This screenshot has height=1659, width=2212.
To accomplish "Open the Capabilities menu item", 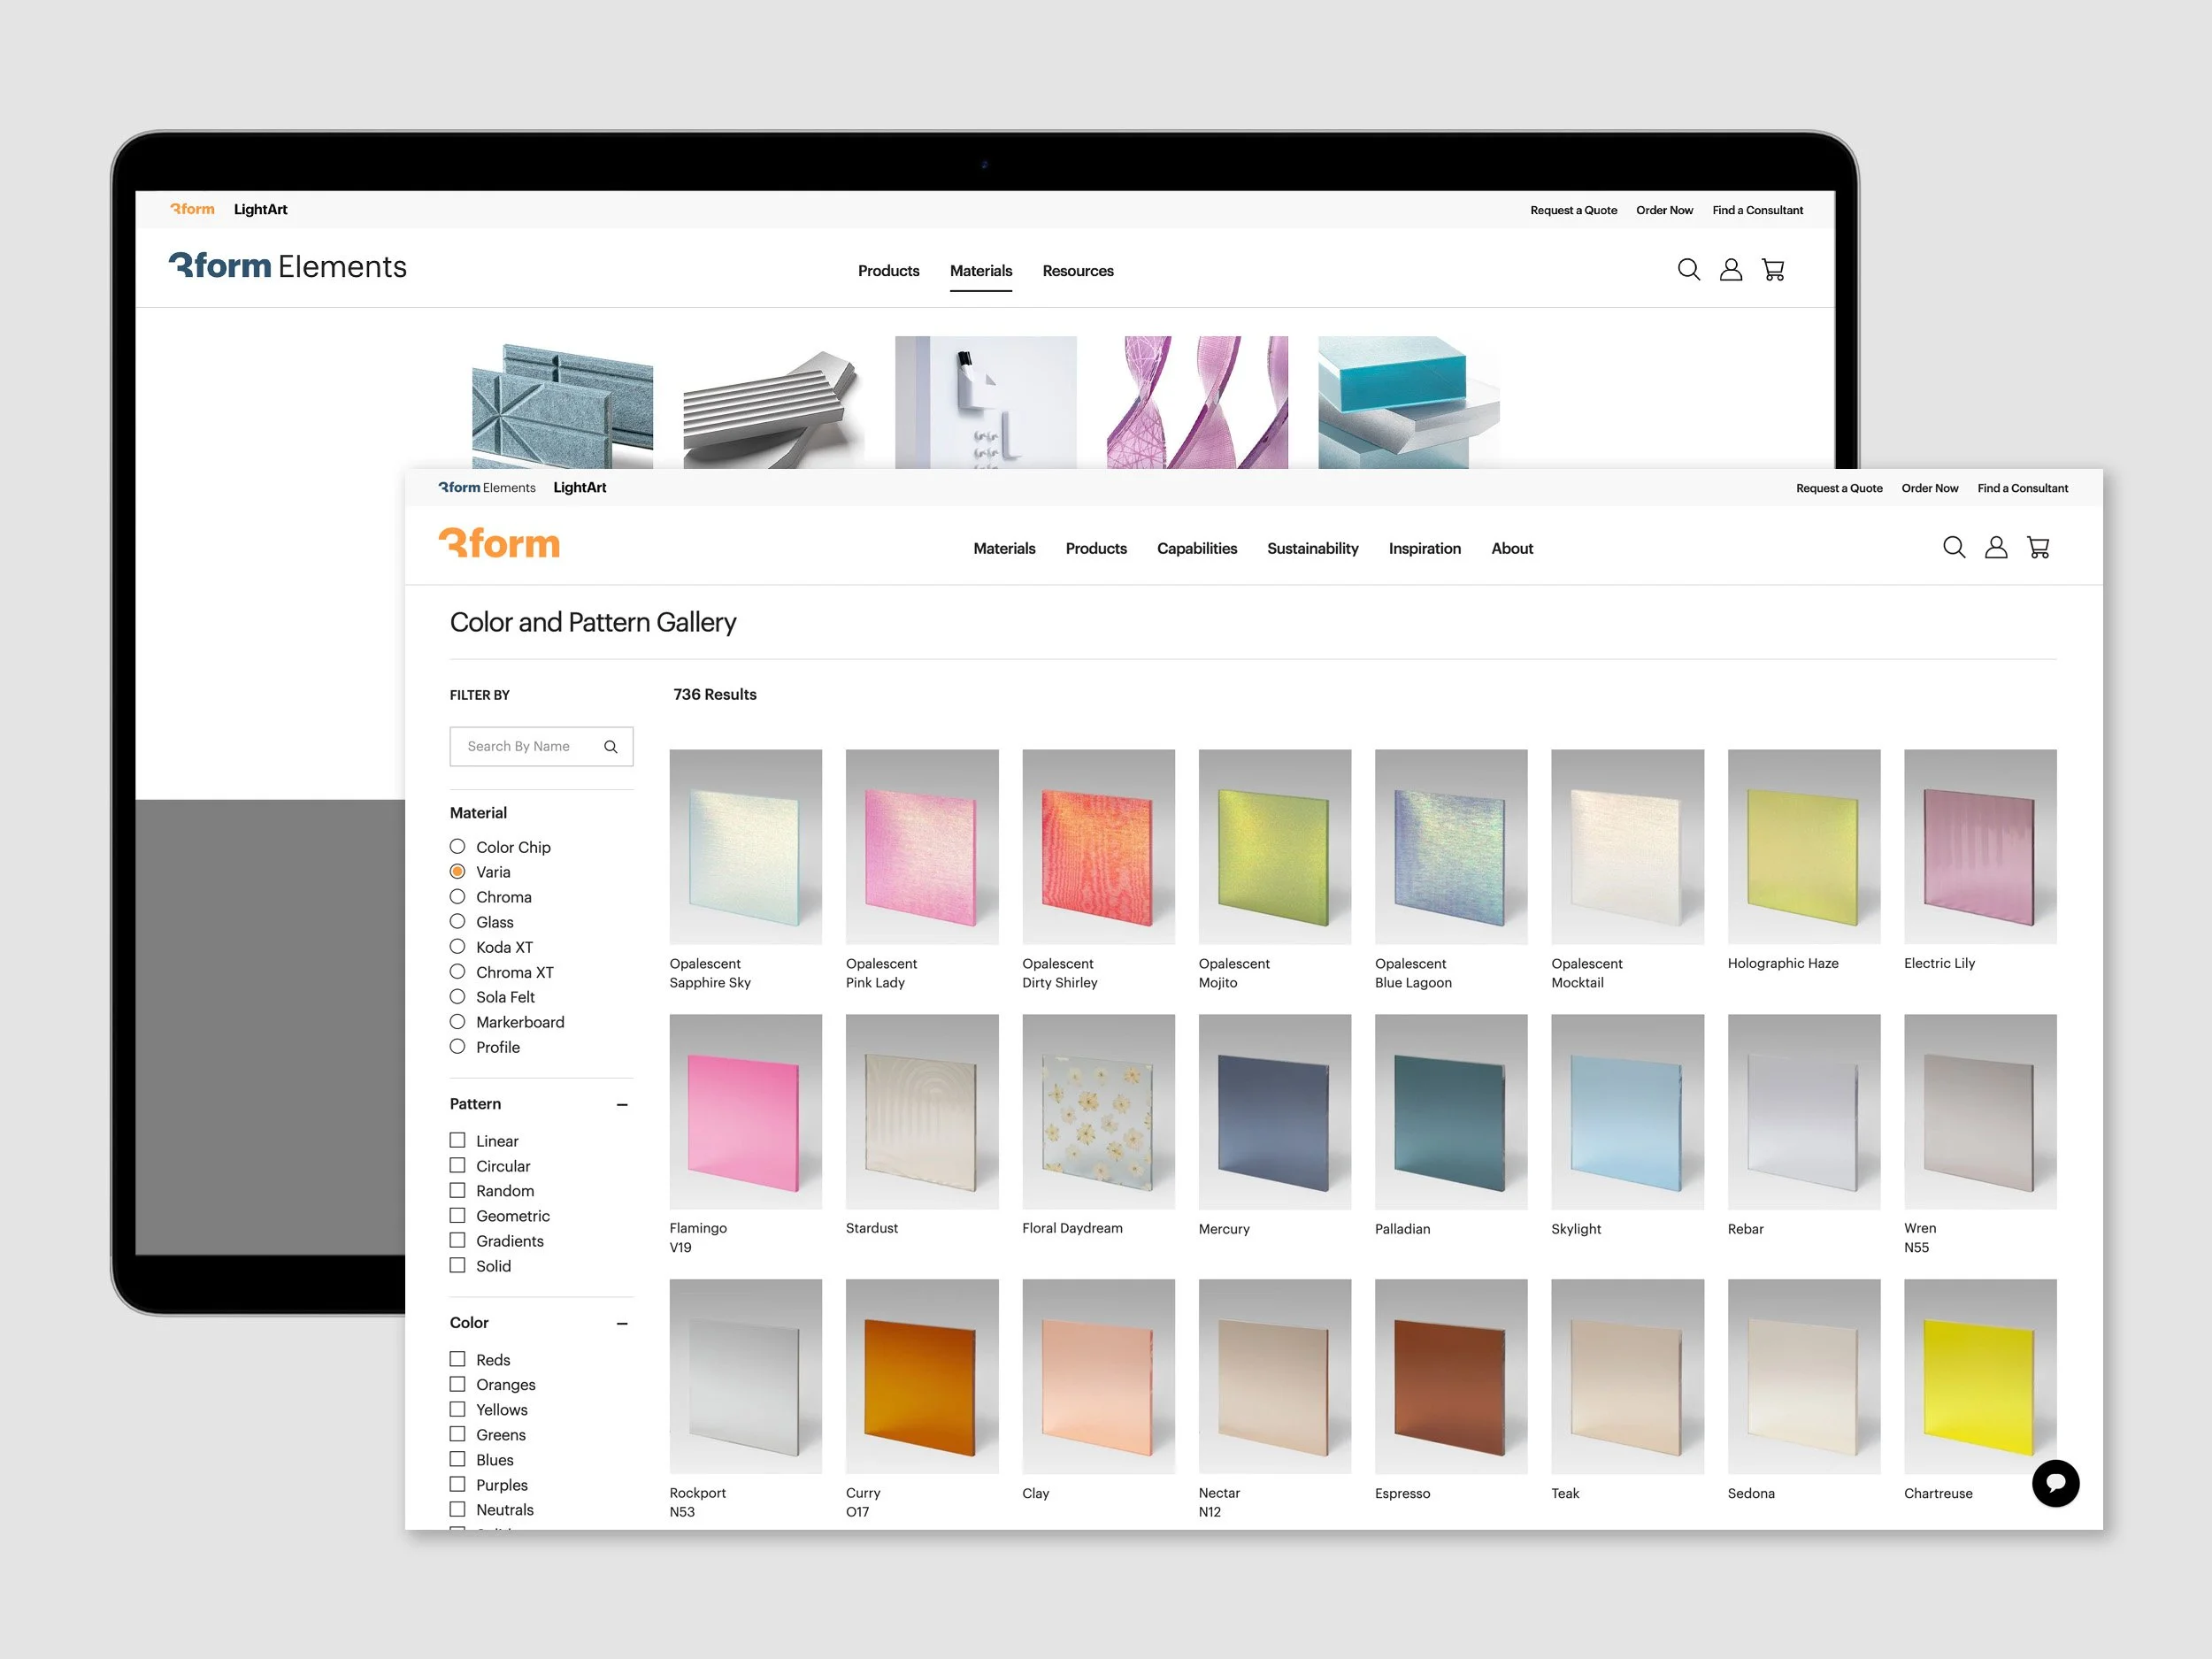I will [x=1196, y=548].
